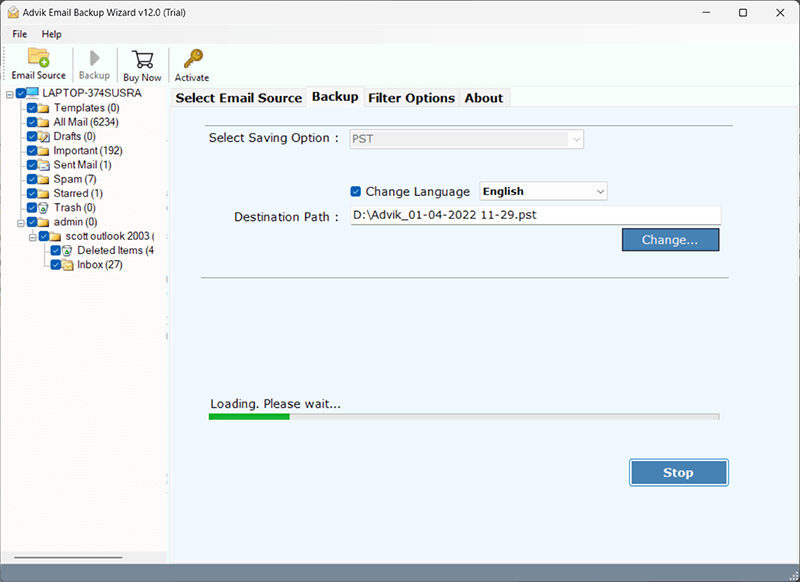Screen dimensions: 800x582
Task: Click the Starred folder icon
Action: pos(43,194)
